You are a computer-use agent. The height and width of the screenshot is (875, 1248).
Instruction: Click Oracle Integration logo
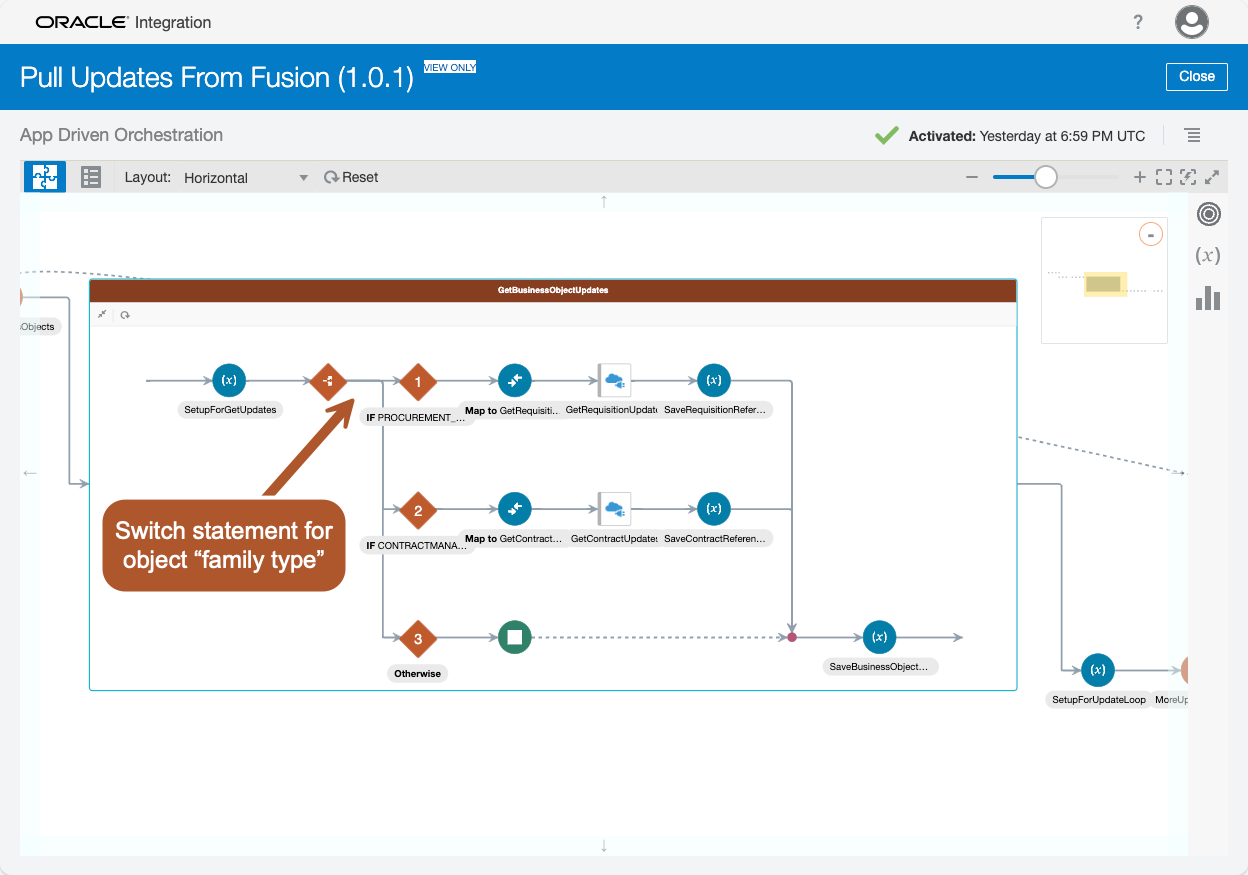coord(123,22)
